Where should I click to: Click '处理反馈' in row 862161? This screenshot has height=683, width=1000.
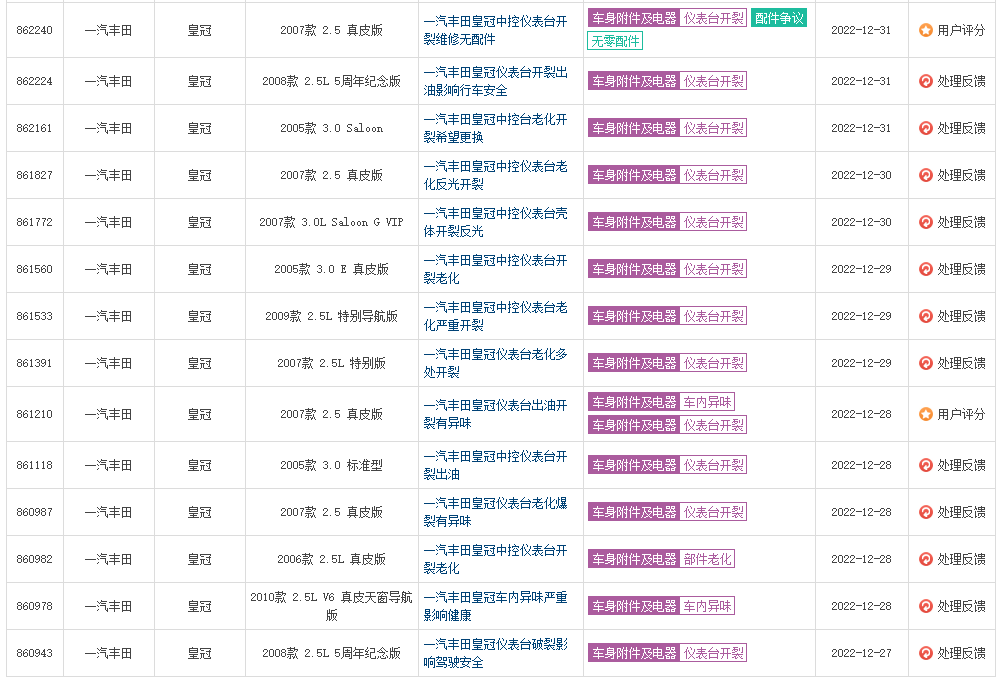click(x=961, y=128)
